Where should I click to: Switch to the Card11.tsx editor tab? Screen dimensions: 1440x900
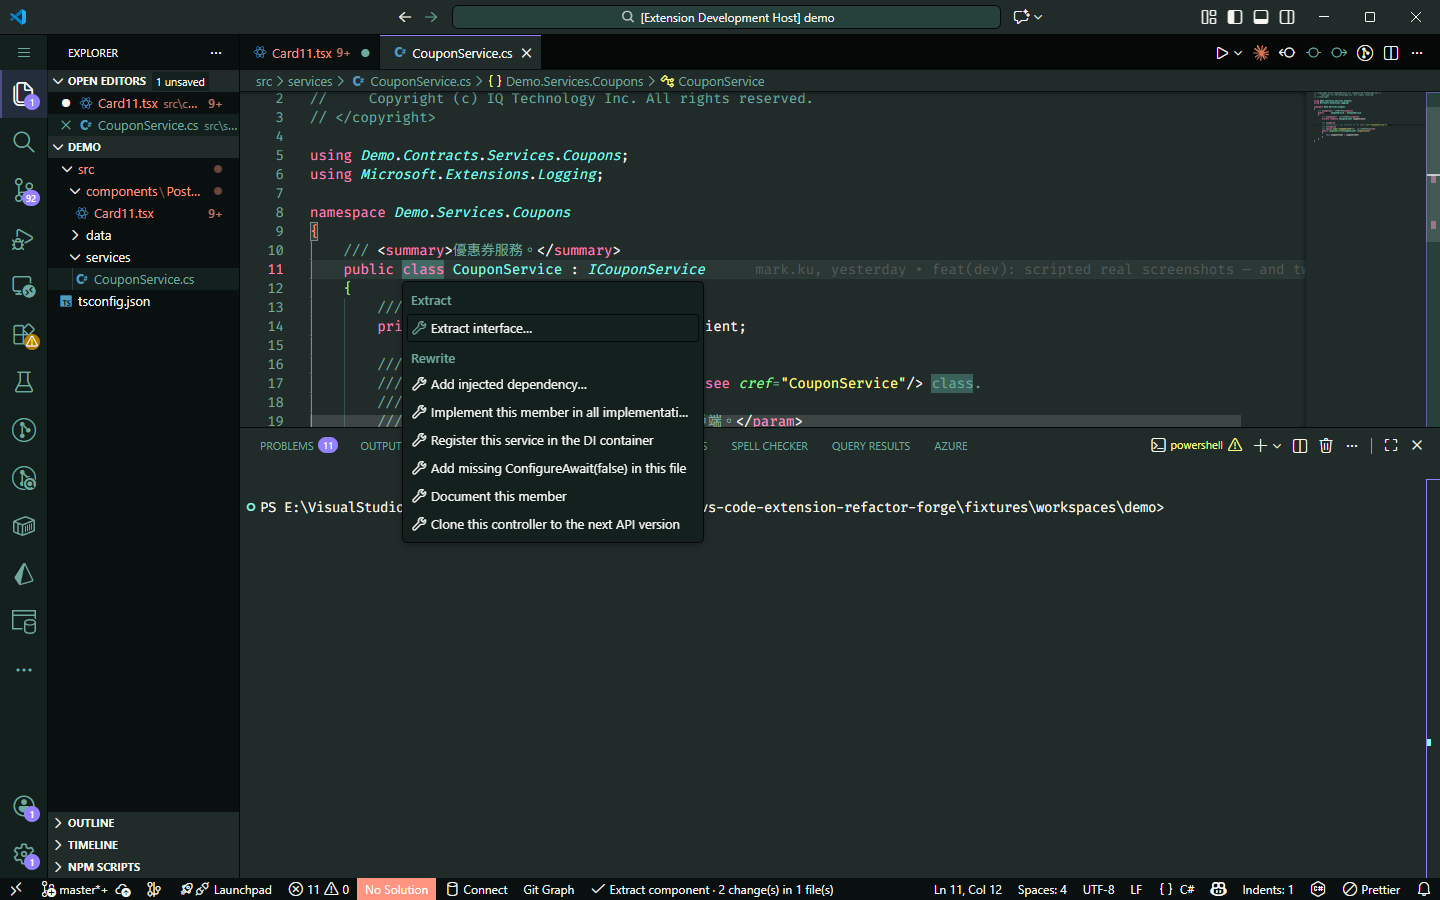tap(310, 53)
